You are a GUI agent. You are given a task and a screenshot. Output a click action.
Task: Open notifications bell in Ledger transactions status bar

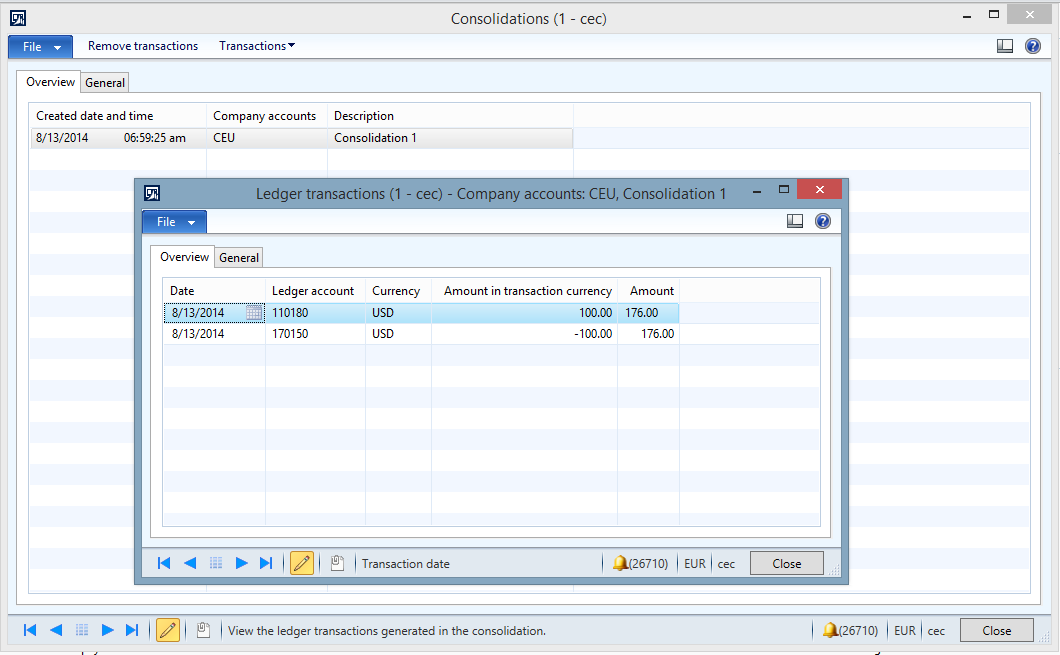(621, 563)
